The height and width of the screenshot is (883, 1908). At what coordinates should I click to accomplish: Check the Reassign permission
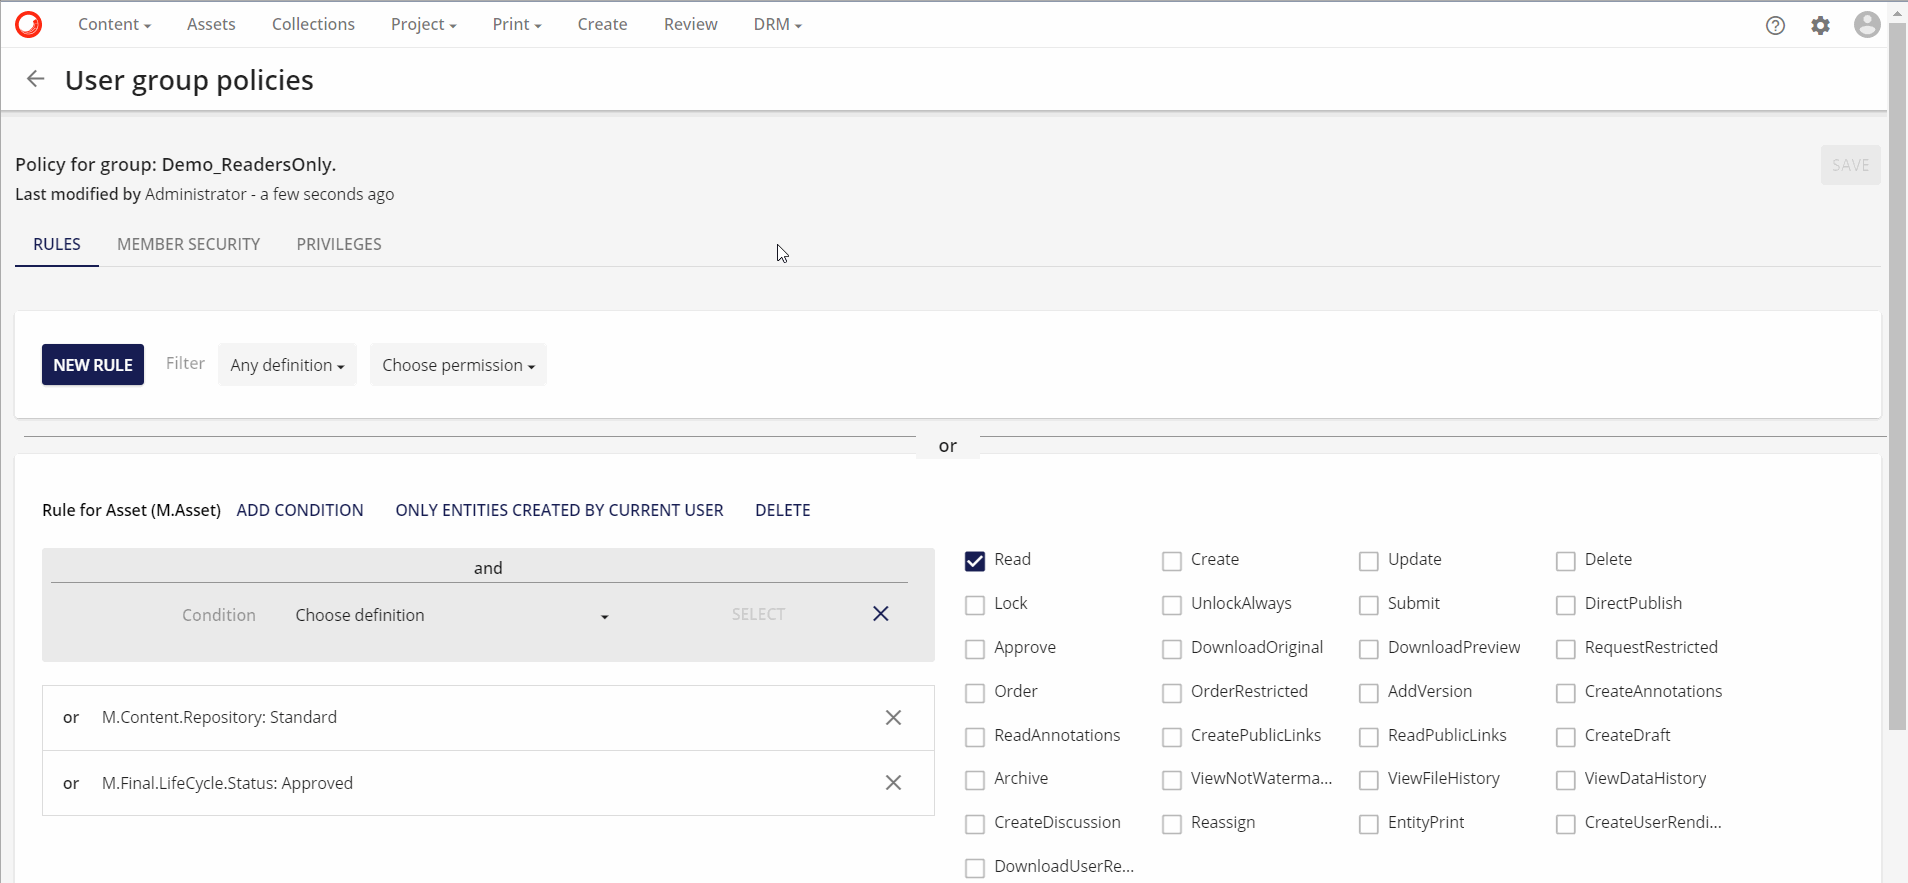[x=1172, y=824]
